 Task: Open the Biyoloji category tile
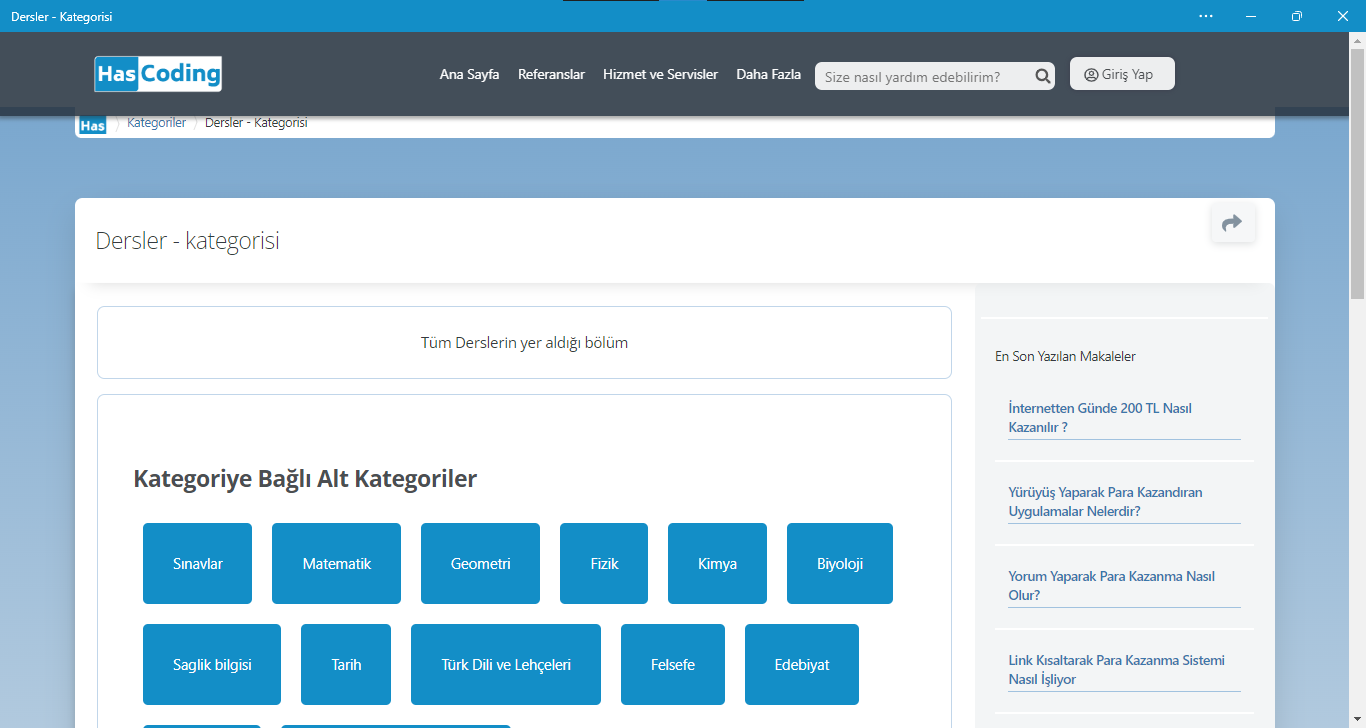(840, 564)
